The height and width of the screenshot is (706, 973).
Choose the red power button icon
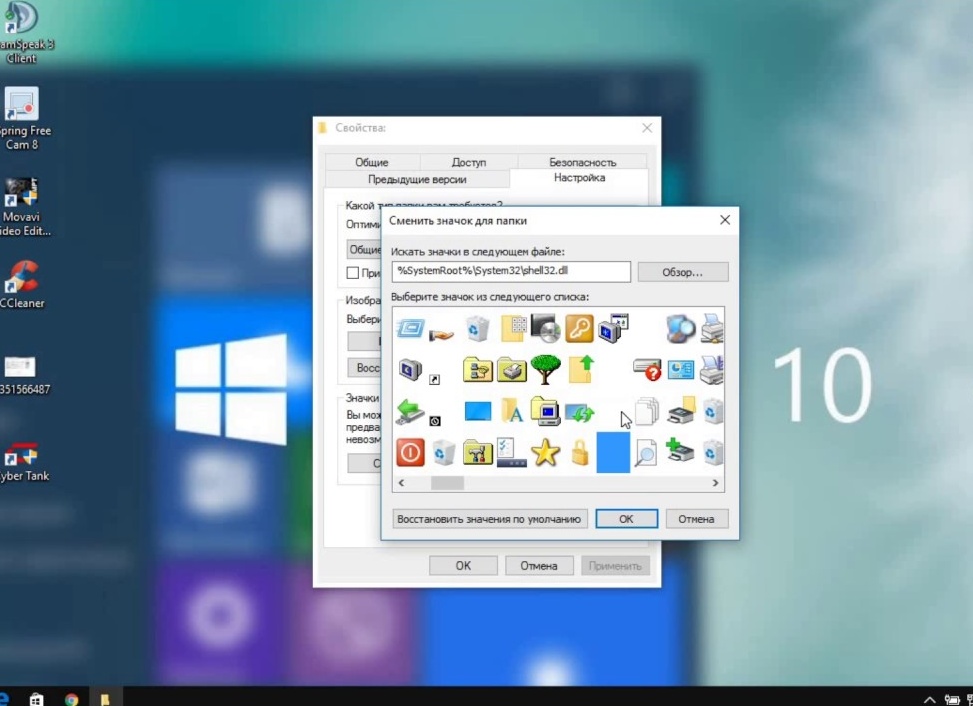click(x=410, y=452)
